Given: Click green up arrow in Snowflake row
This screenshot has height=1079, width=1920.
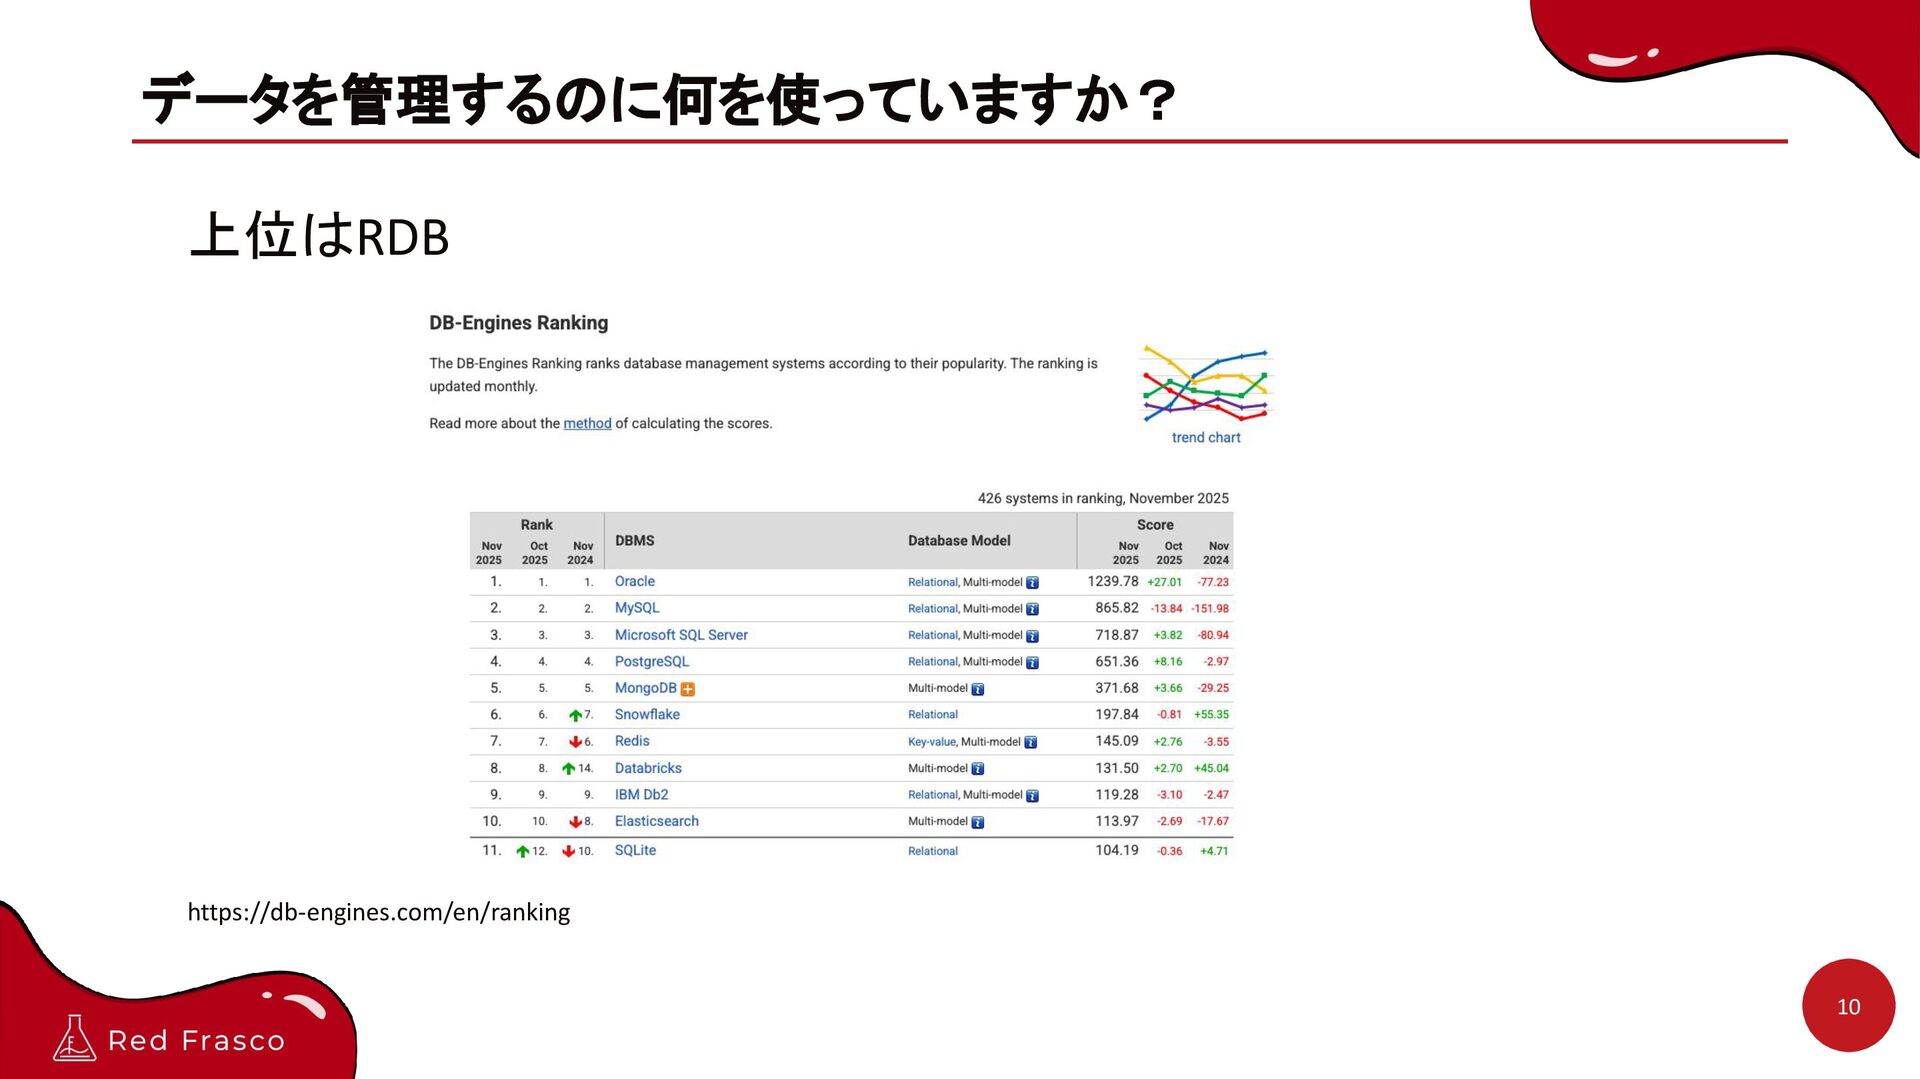Looking at the screenshot, I should 575,715.
